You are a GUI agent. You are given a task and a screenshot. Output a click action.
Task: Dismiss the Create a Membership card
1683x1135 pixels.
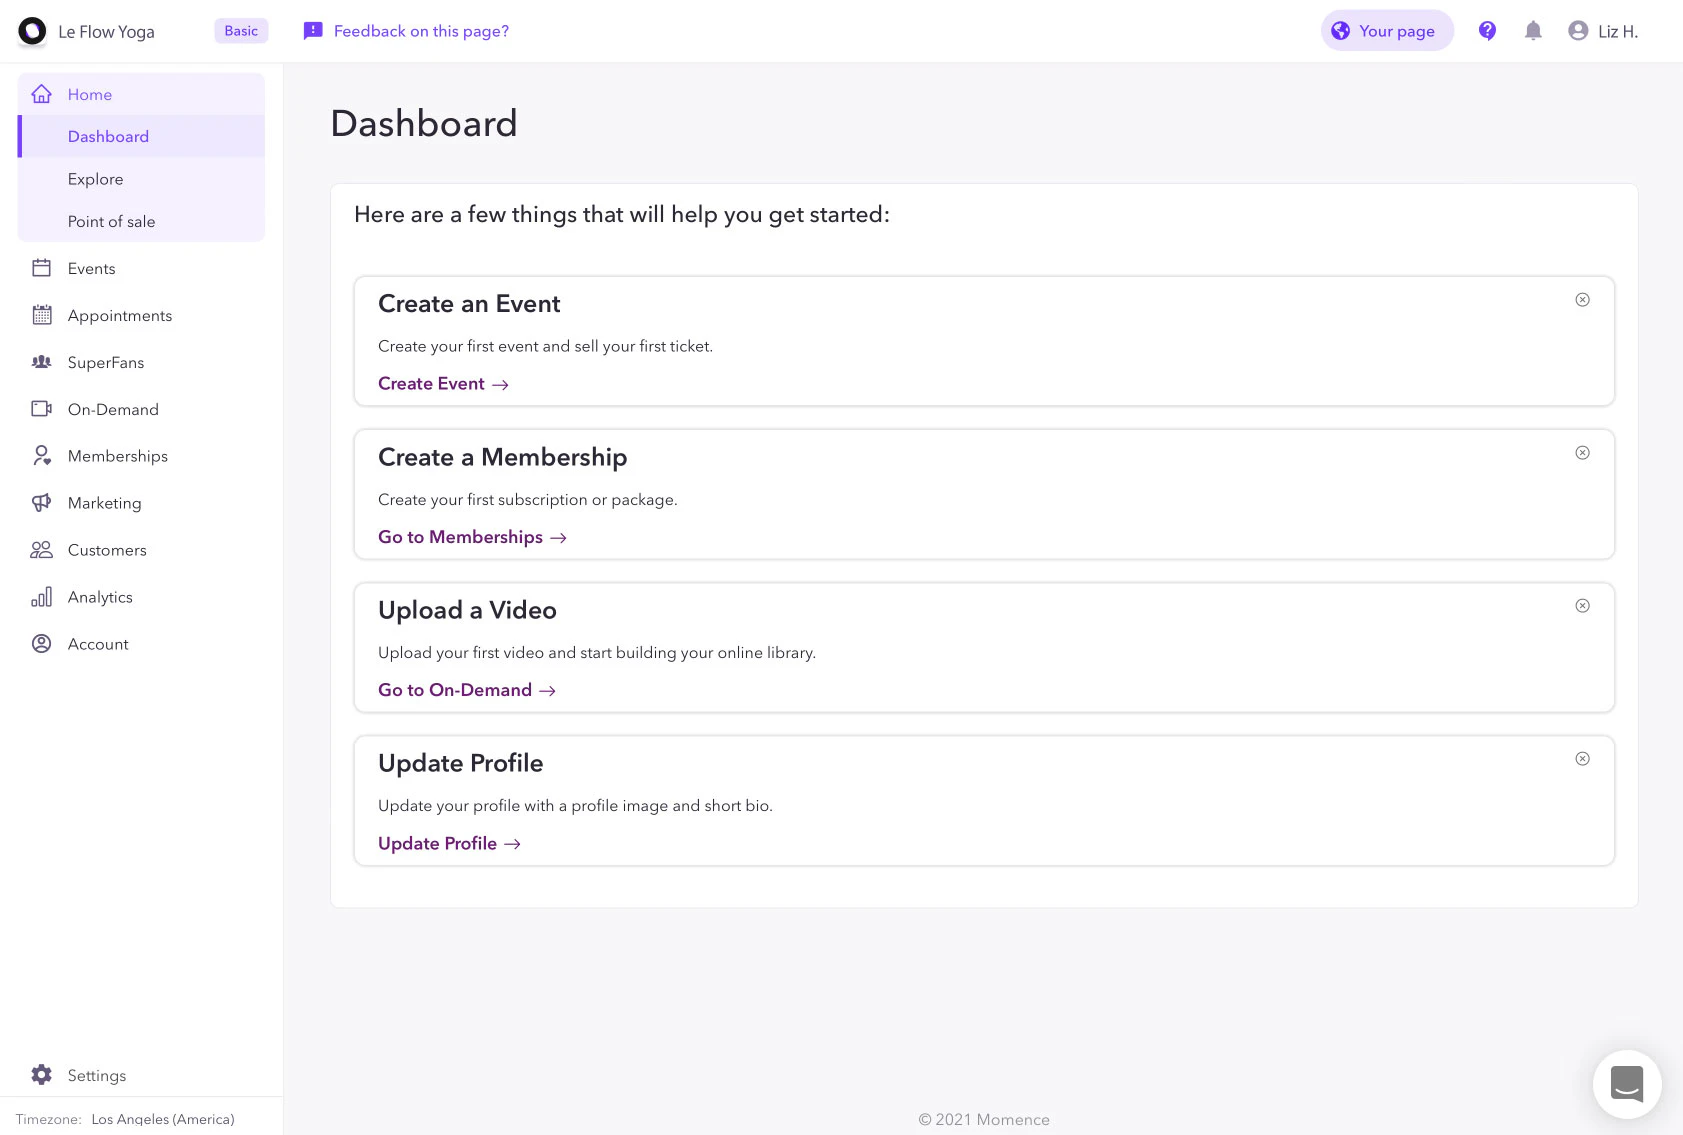click(1582, 452)
